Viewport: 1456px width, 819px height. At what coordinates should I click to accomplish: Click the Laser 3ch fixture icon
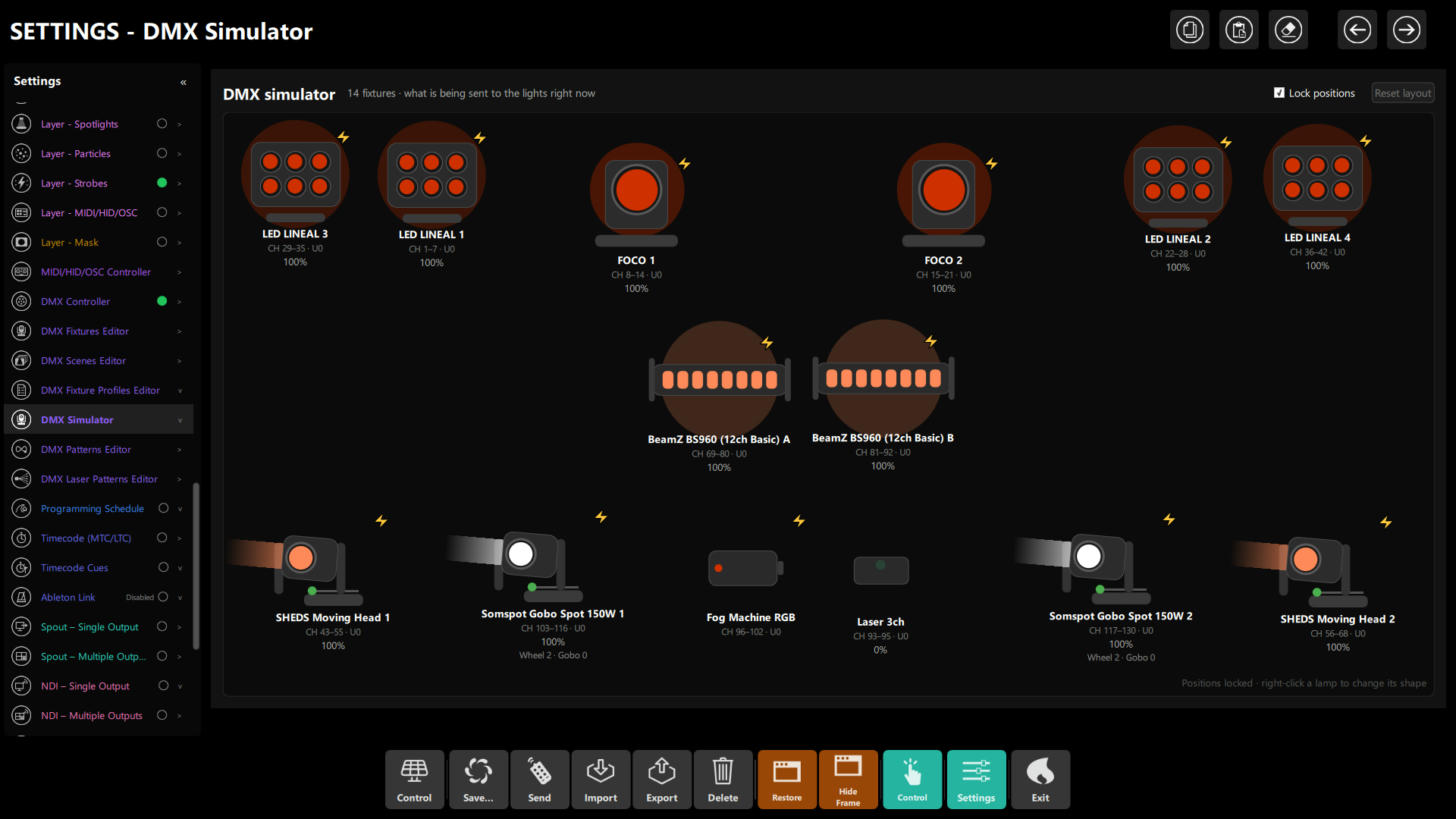coord(881,570)
